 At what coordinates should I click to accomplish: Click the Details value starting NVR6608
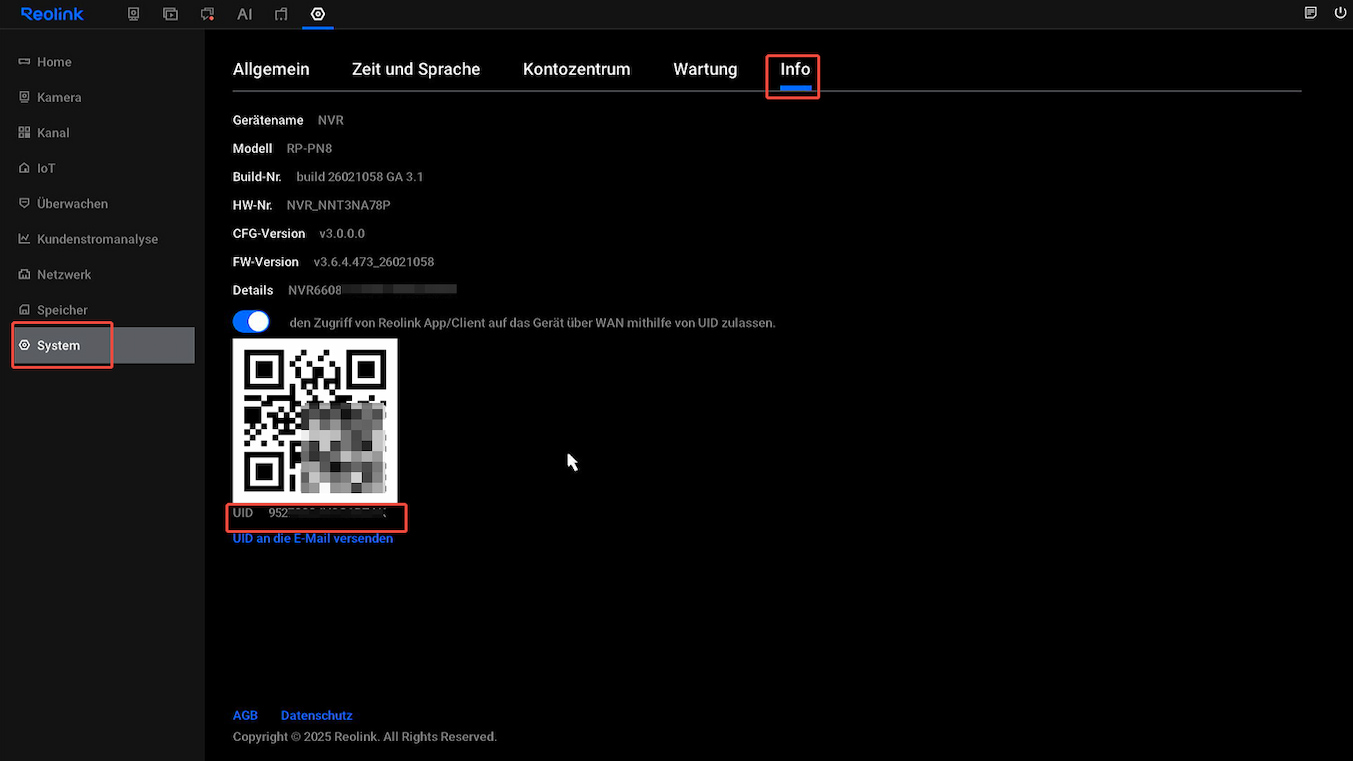[x=372, y=290]
